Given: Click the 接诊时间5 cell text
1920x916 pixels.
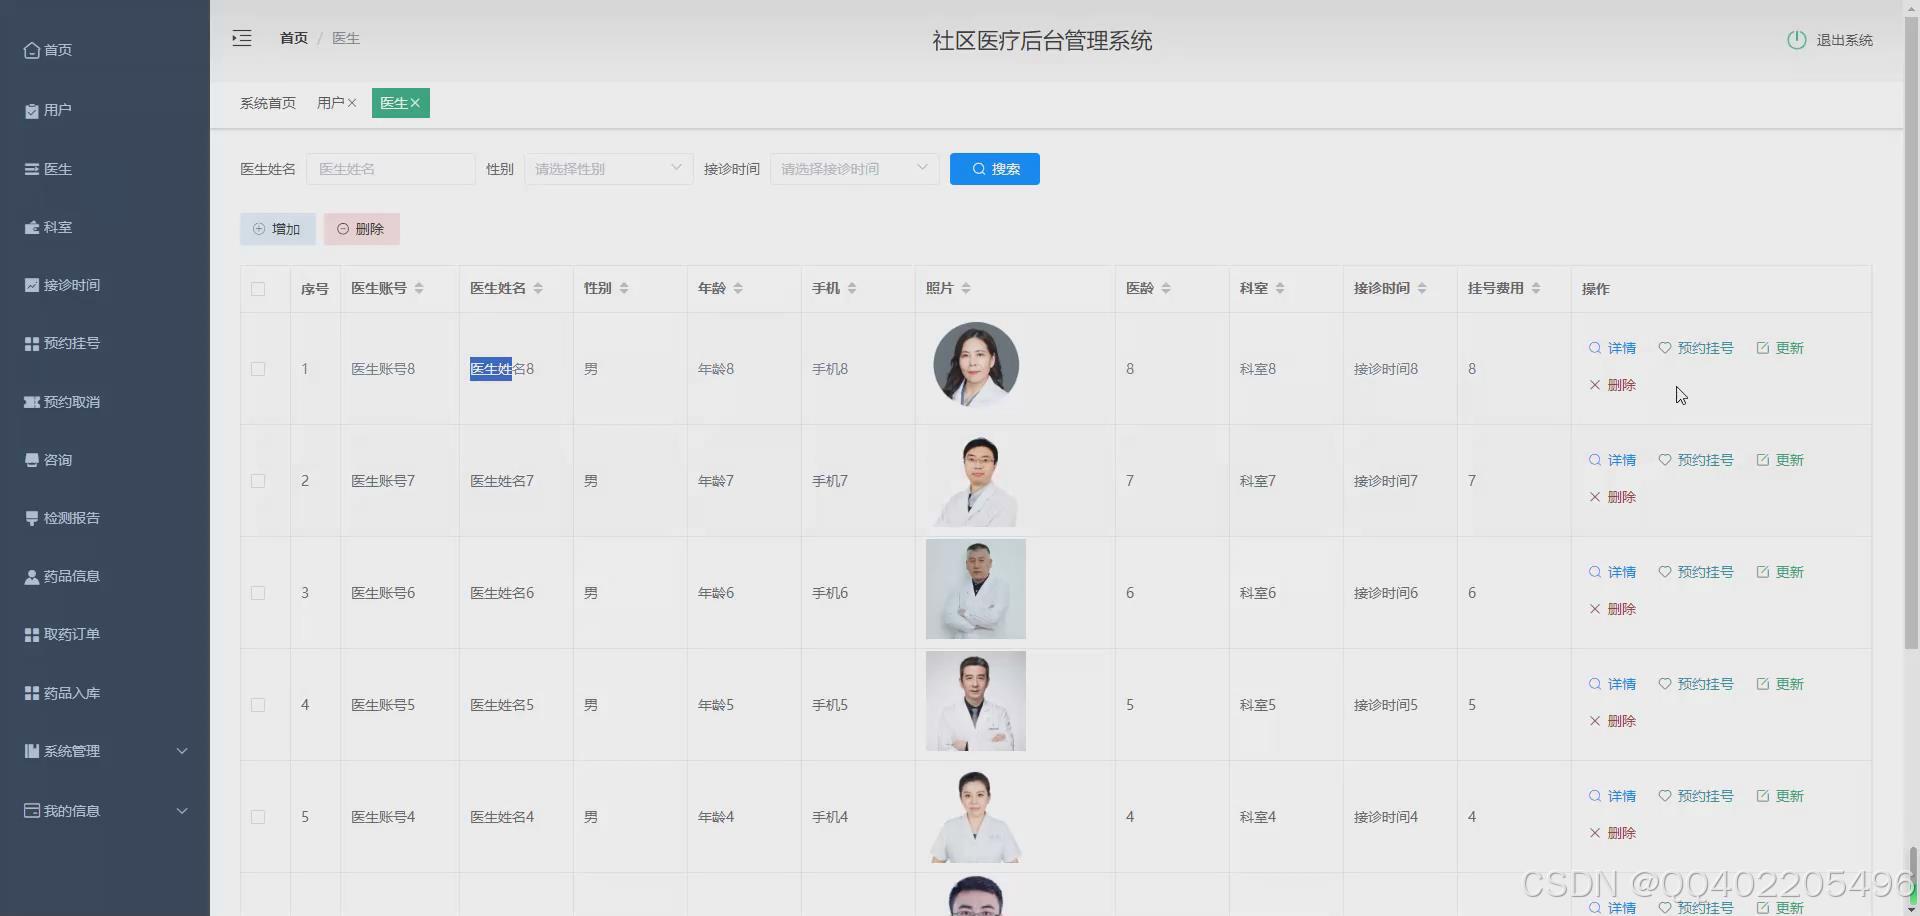Looking at the screenshot, I should [x=1386, y=705].
